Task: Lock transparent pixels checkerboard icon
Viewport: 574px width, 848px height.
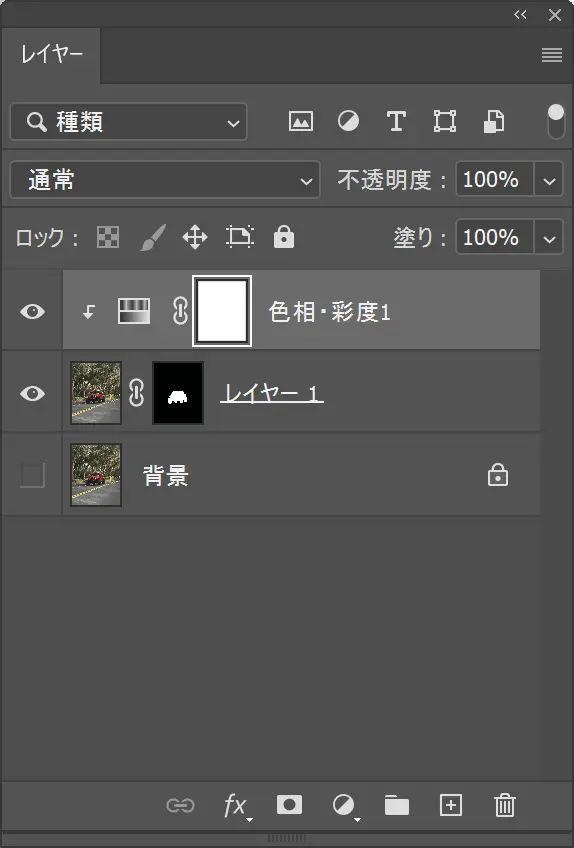Action: click(x=108, y=237)
